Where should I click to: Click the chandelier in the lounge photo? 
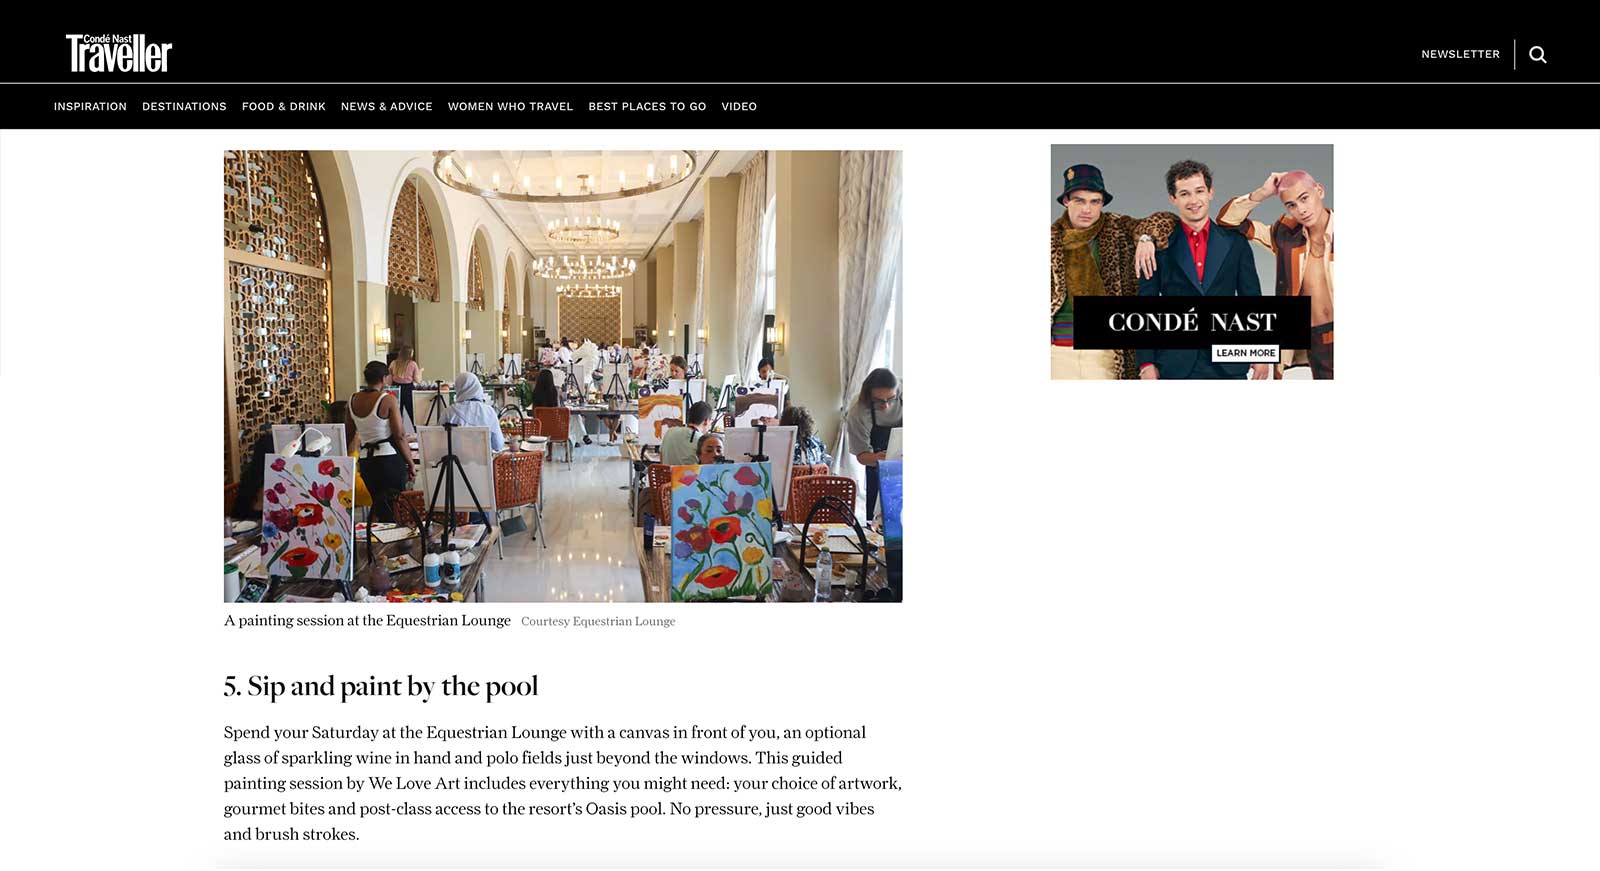(x=565, y=175)
